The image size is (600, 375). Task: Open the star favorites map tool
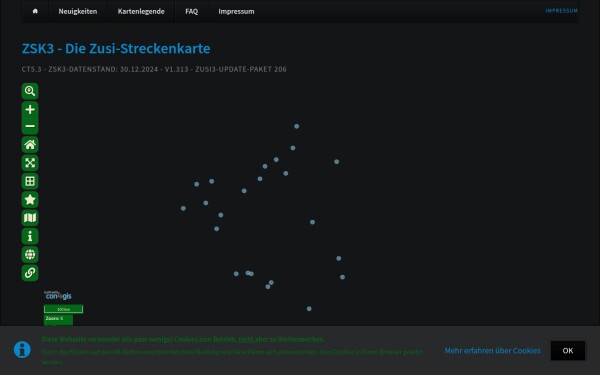(x=30, y=200)
